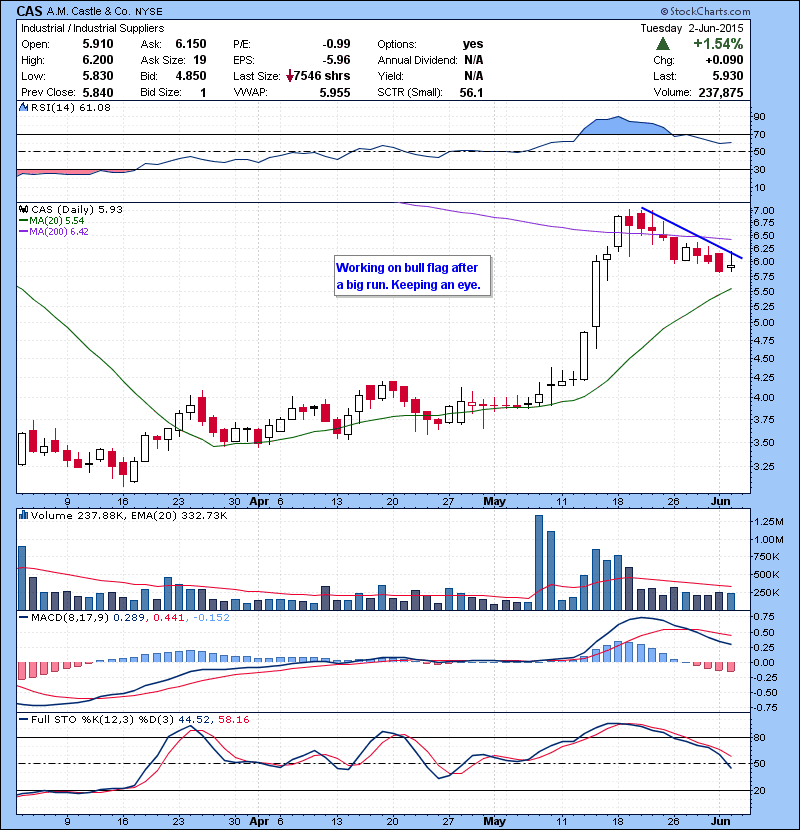
Task: Click the green MA(20) legend line marker
Action: [x=24, y=221]
